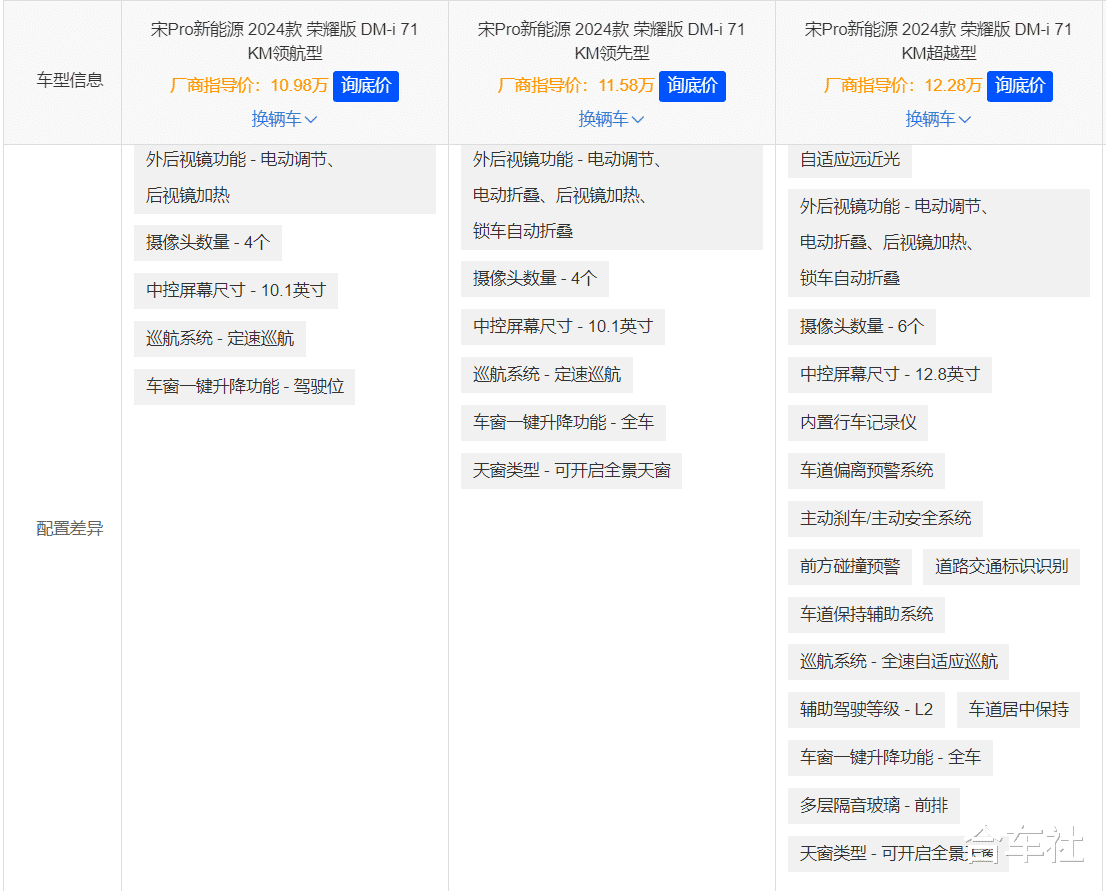The image size is (1106, 891).
Task: Click 询底价 button for the 超越型 model
Action: (1019, 86)
